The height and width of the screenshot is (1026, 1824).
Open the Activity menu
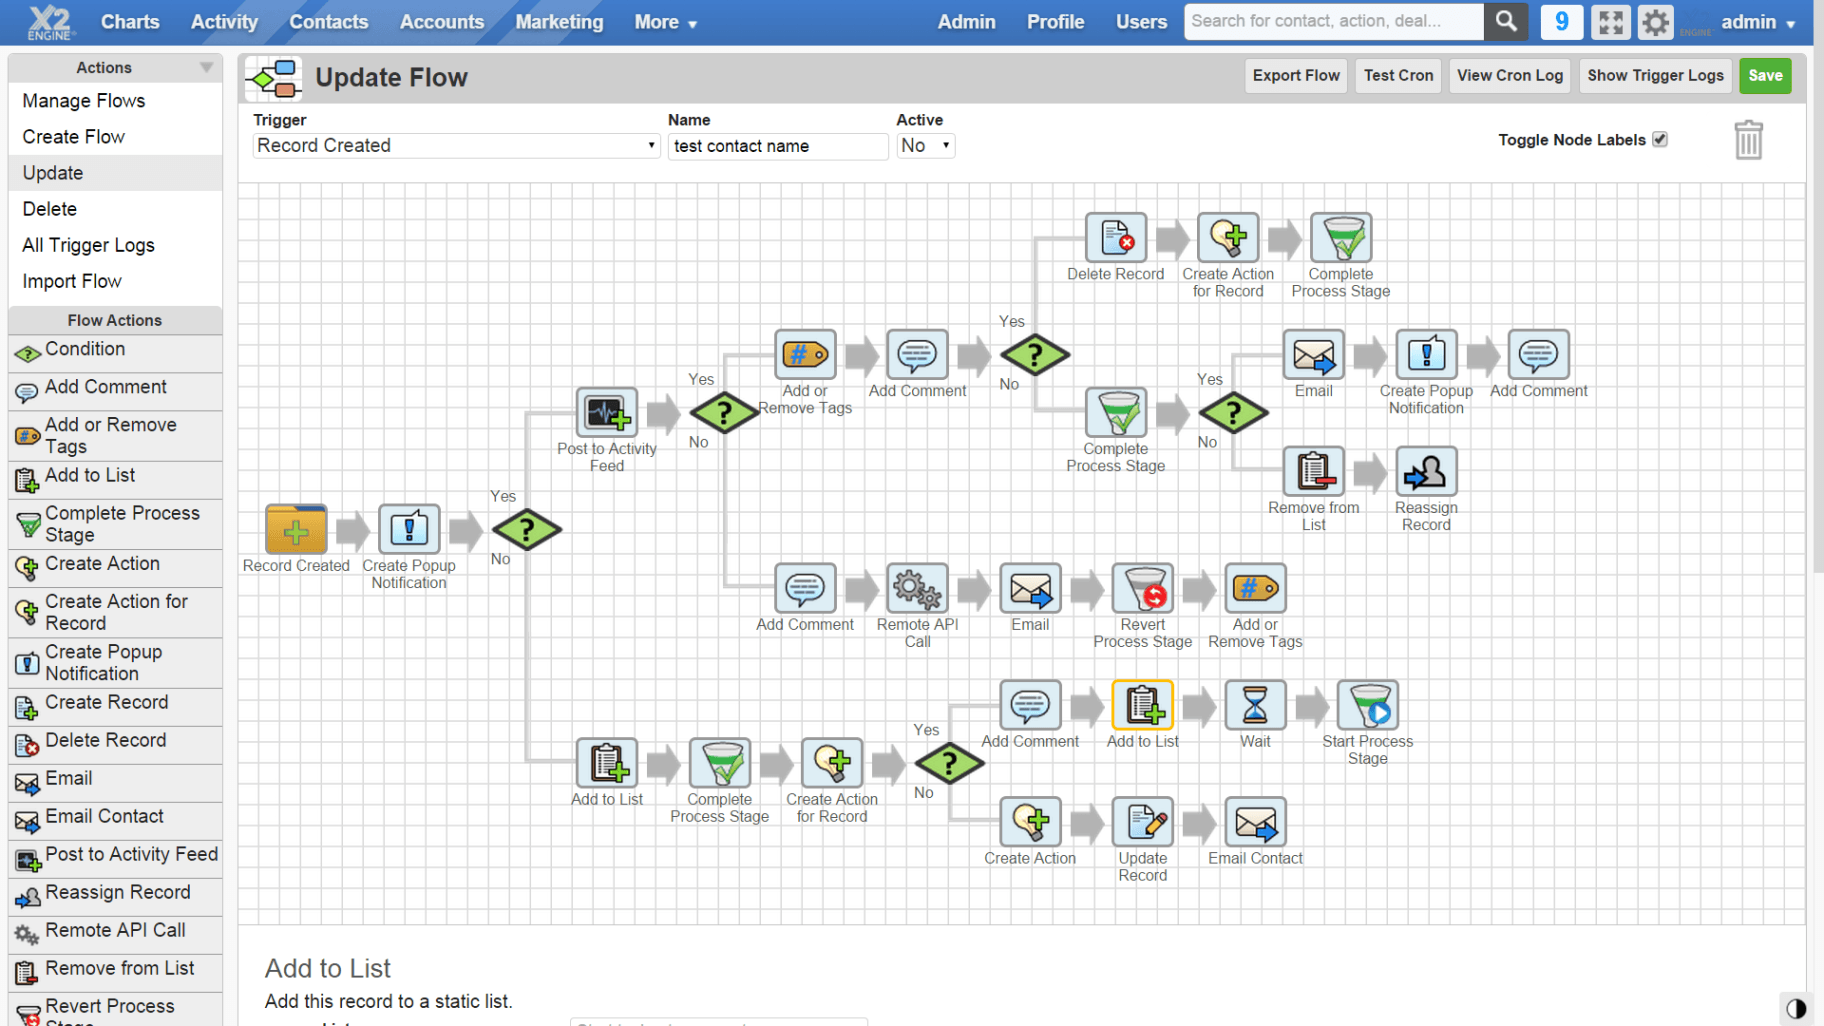coord(224,22)
